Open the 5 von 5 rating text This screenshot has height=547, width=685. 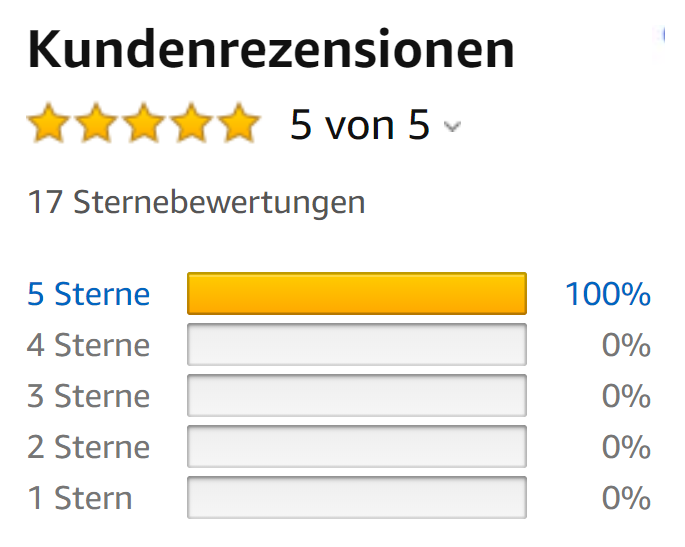click(x=360, y=125)
